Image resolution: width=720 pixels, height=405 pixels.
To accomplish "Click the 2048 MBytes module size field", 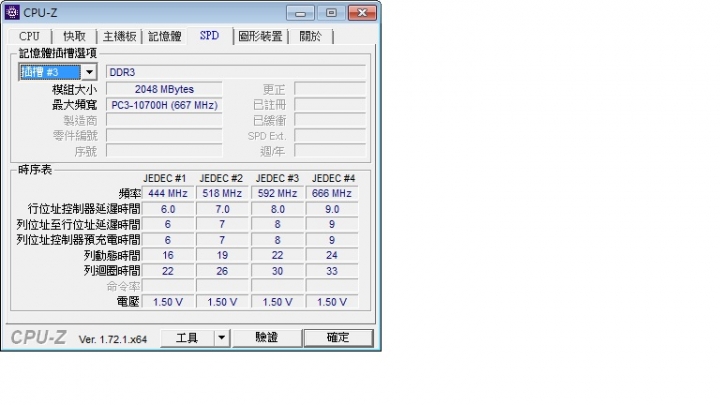I will [x=164, y=89].
